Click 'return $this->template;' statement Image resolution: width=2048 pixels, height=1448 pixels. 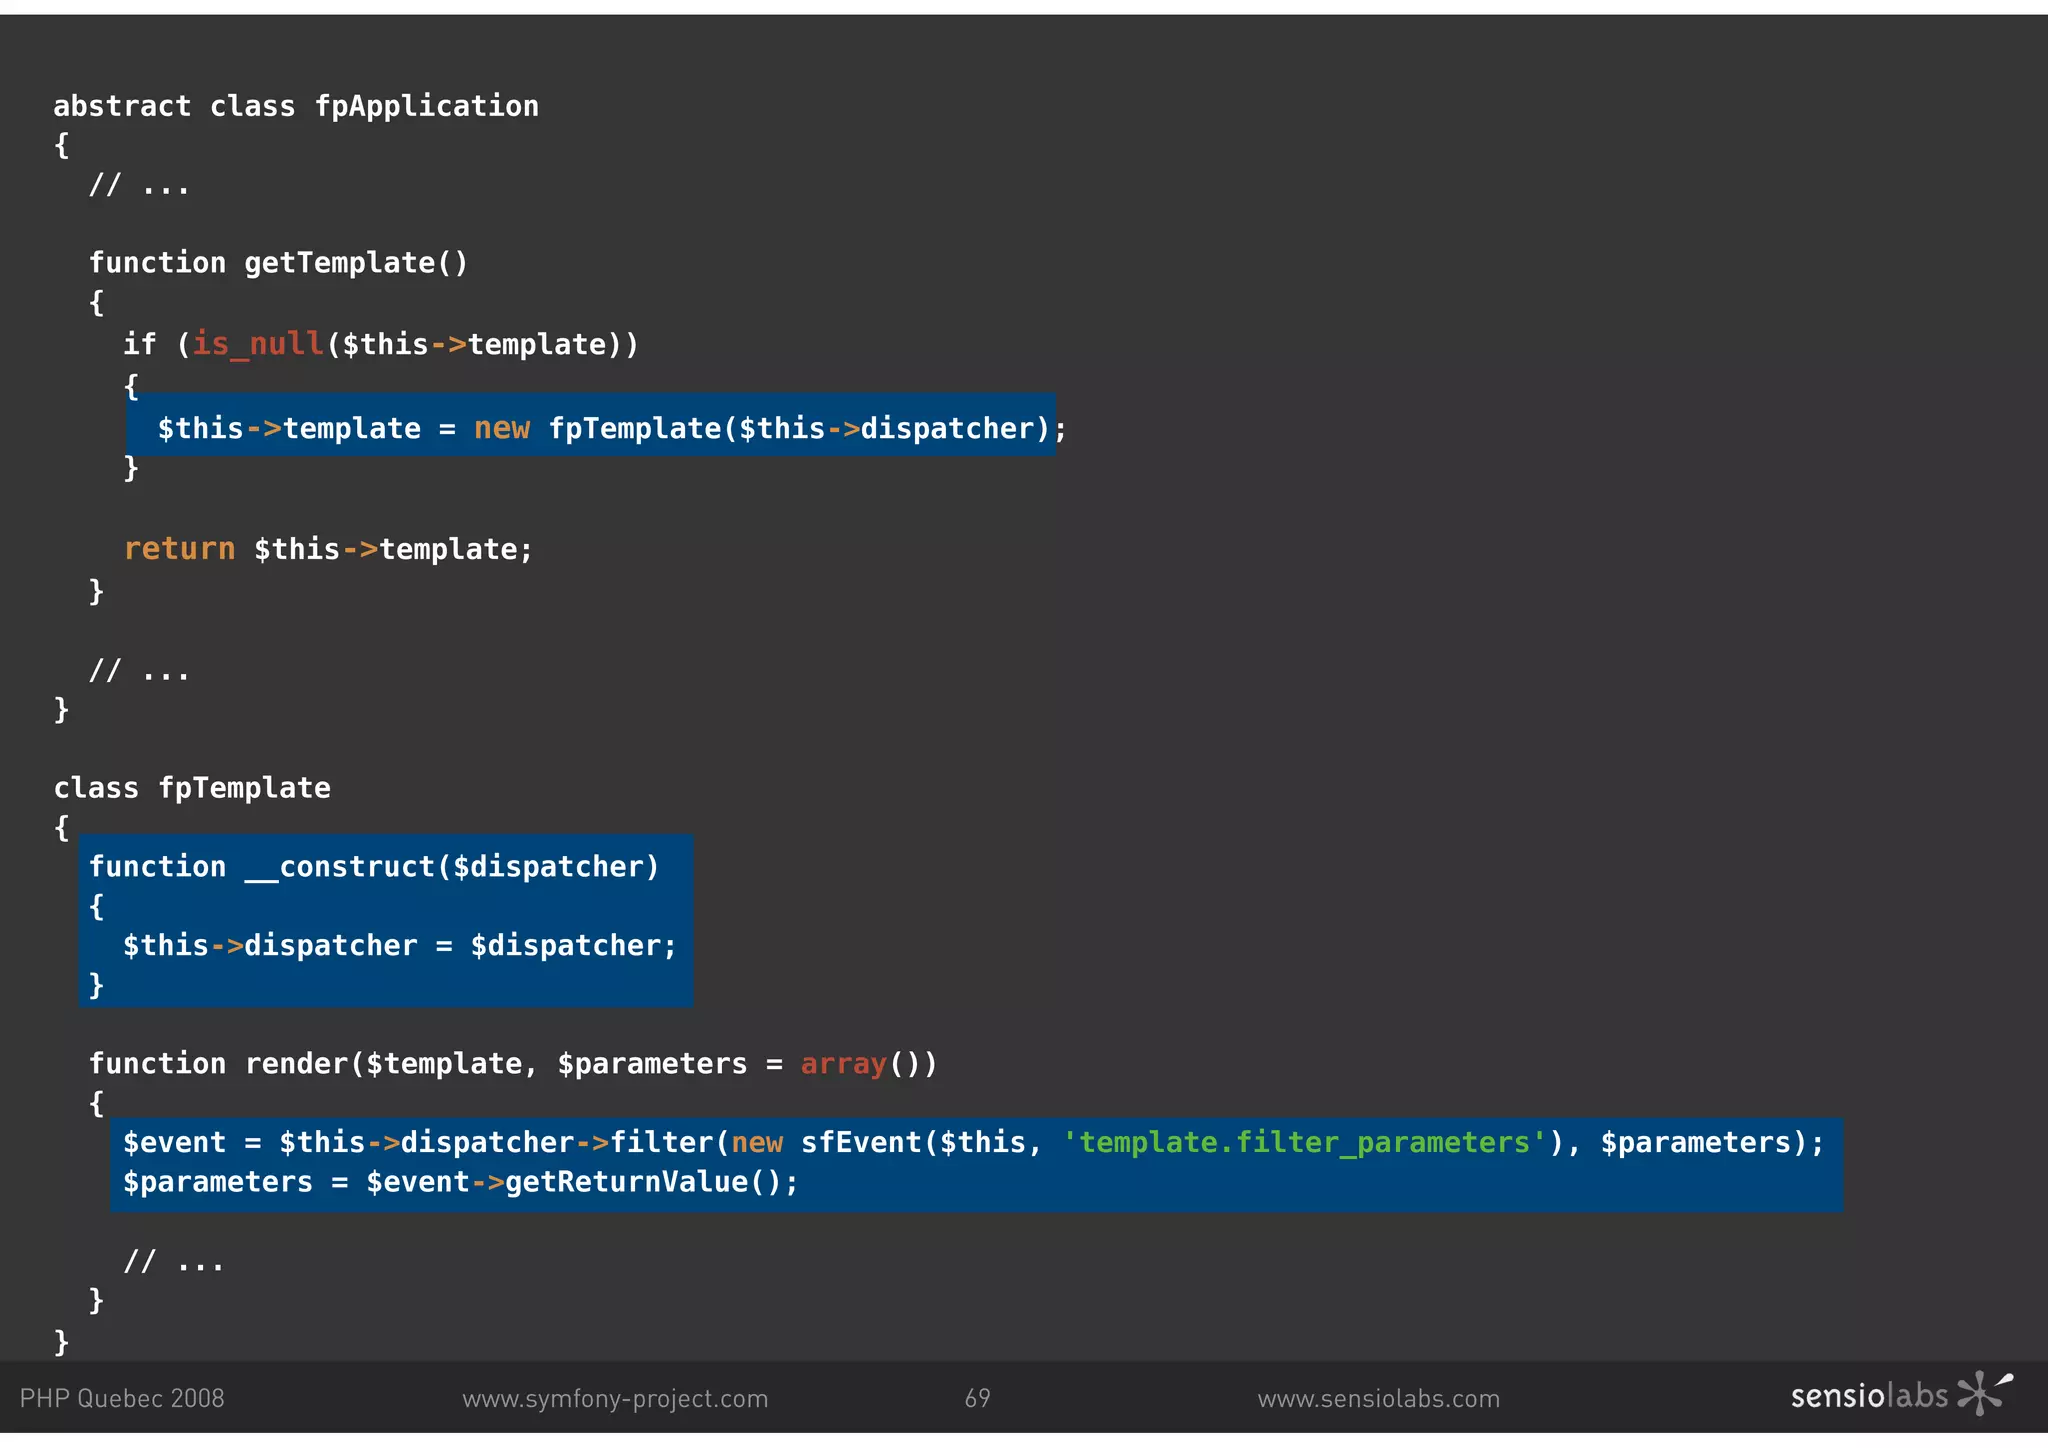click(x=328, y=549)
